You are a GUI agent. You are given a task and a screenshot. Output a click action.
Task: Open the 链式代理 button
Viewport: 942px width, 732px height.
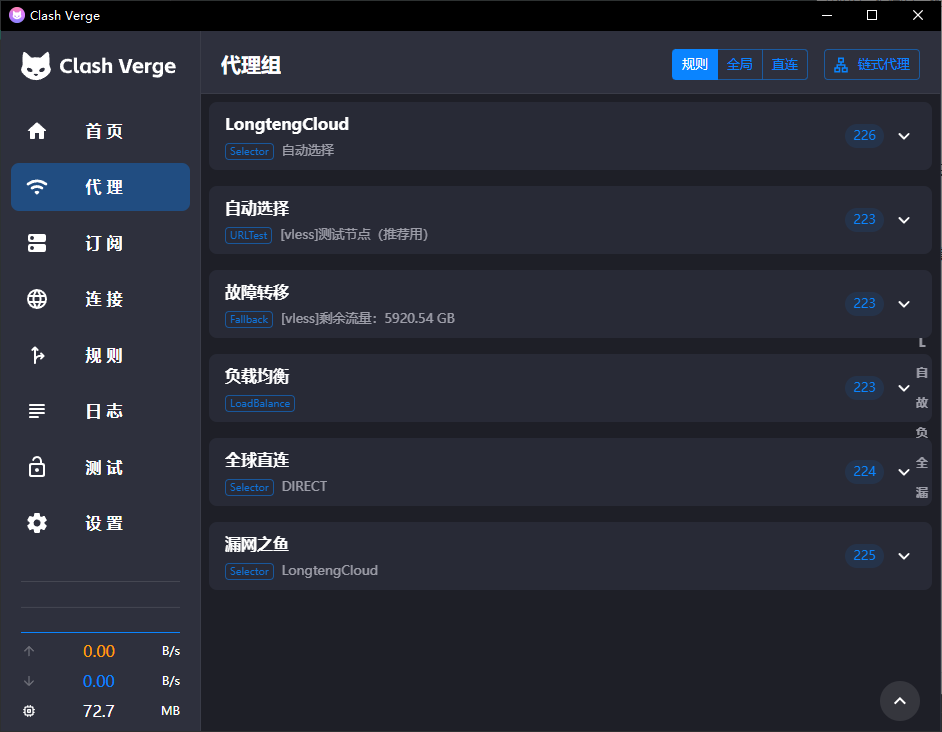872,64
